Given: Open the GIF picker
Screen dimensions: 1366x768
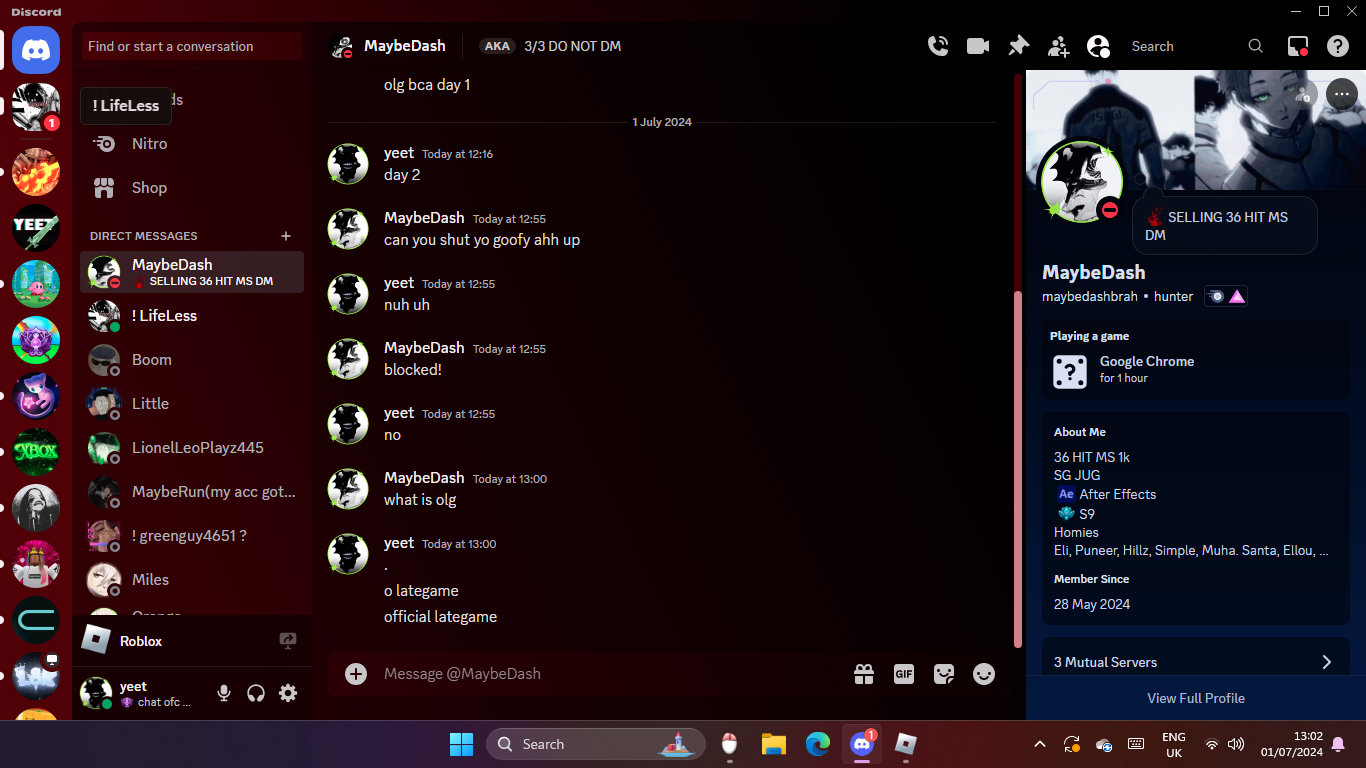Looking at the screenshot, I should pos(904,674).
